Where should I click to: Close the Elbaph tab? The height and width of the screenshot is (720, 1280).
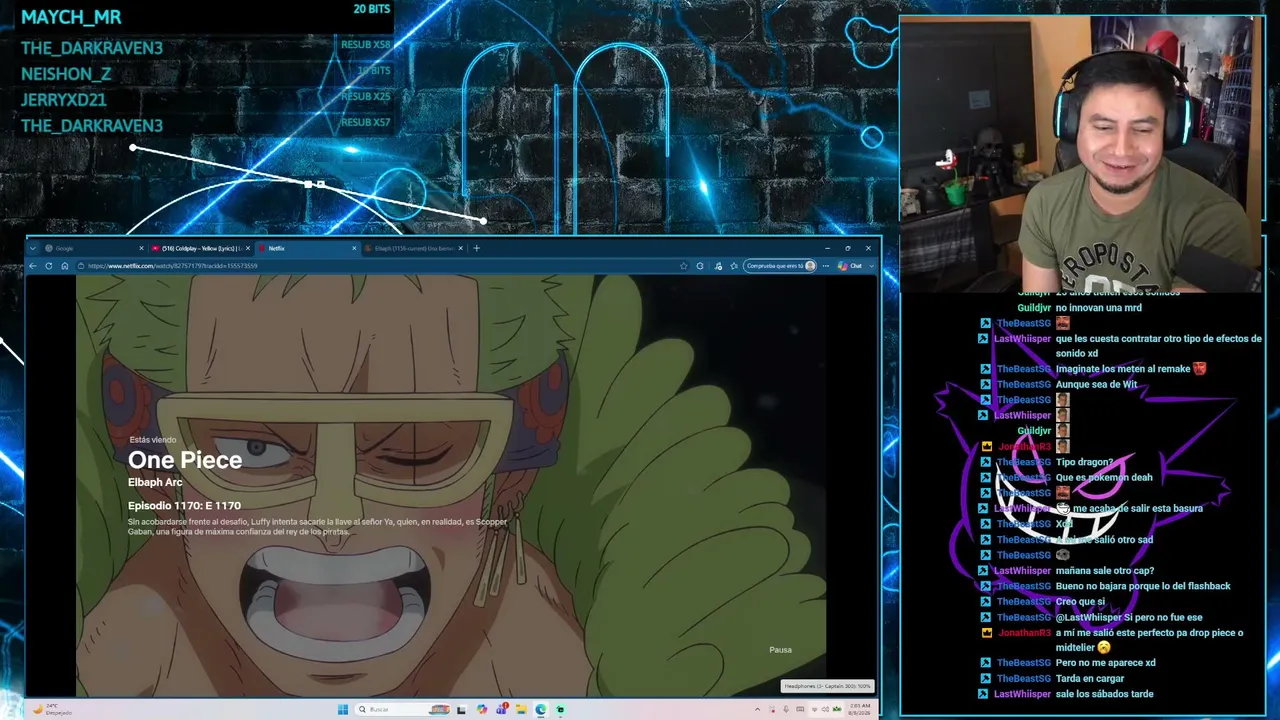coord(461,248)
